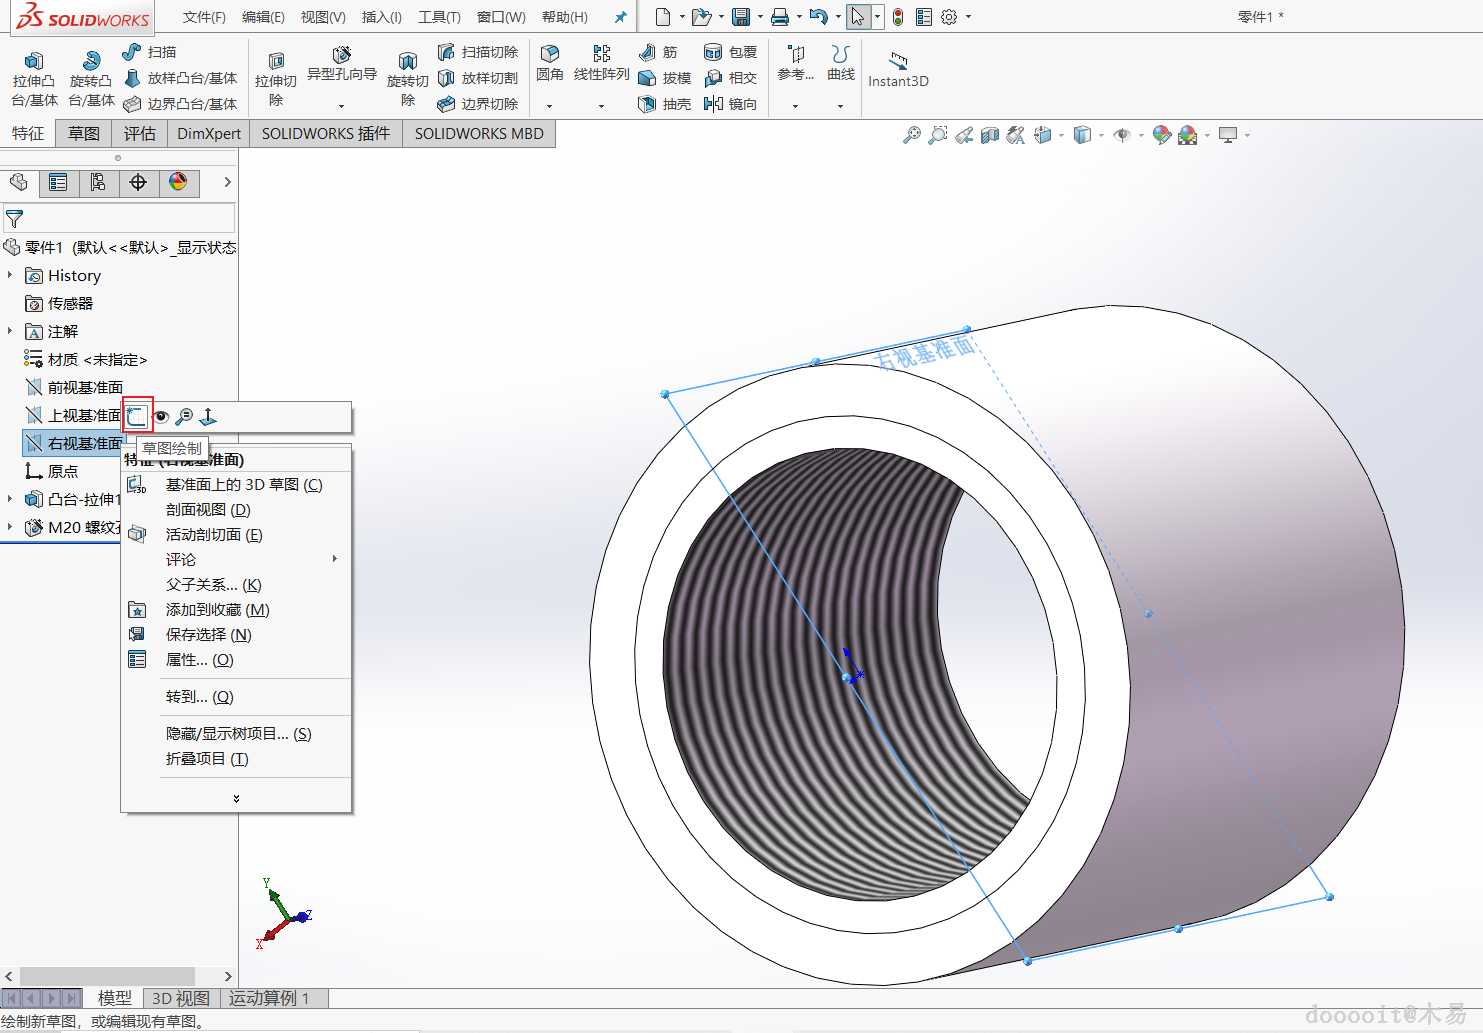Toggle plane visibility with the eye icon
The width and height of the screenshot is (1483, 1033).
[x=161, y=416]
